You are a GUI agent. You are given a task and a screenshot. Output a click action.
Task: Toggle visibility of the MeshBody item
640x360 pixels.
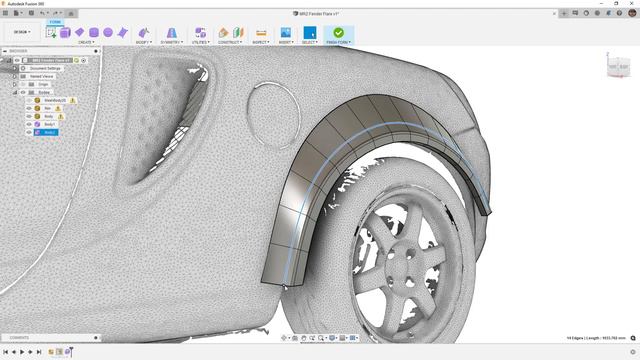pyautogui.click(x=29, y=100)
